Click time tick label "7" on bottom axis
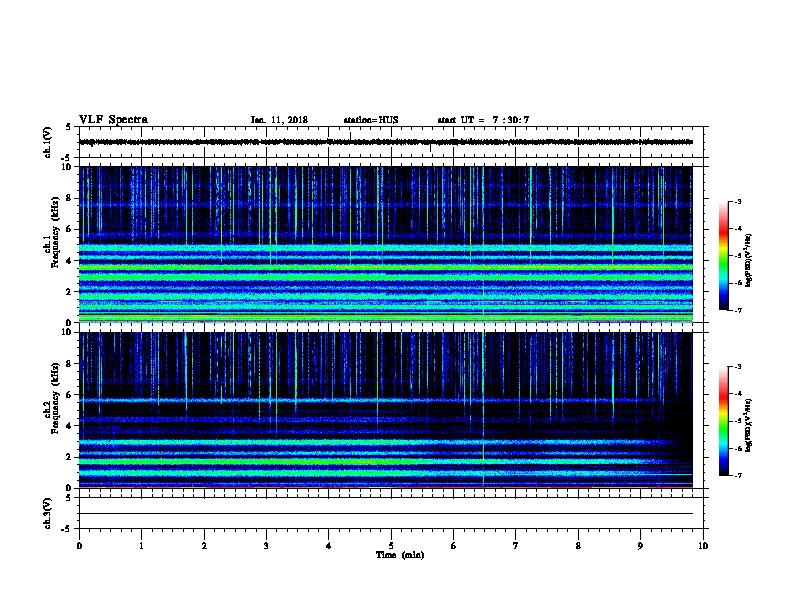The height and width of the screenshot is (612, 792). coord(516,546)
